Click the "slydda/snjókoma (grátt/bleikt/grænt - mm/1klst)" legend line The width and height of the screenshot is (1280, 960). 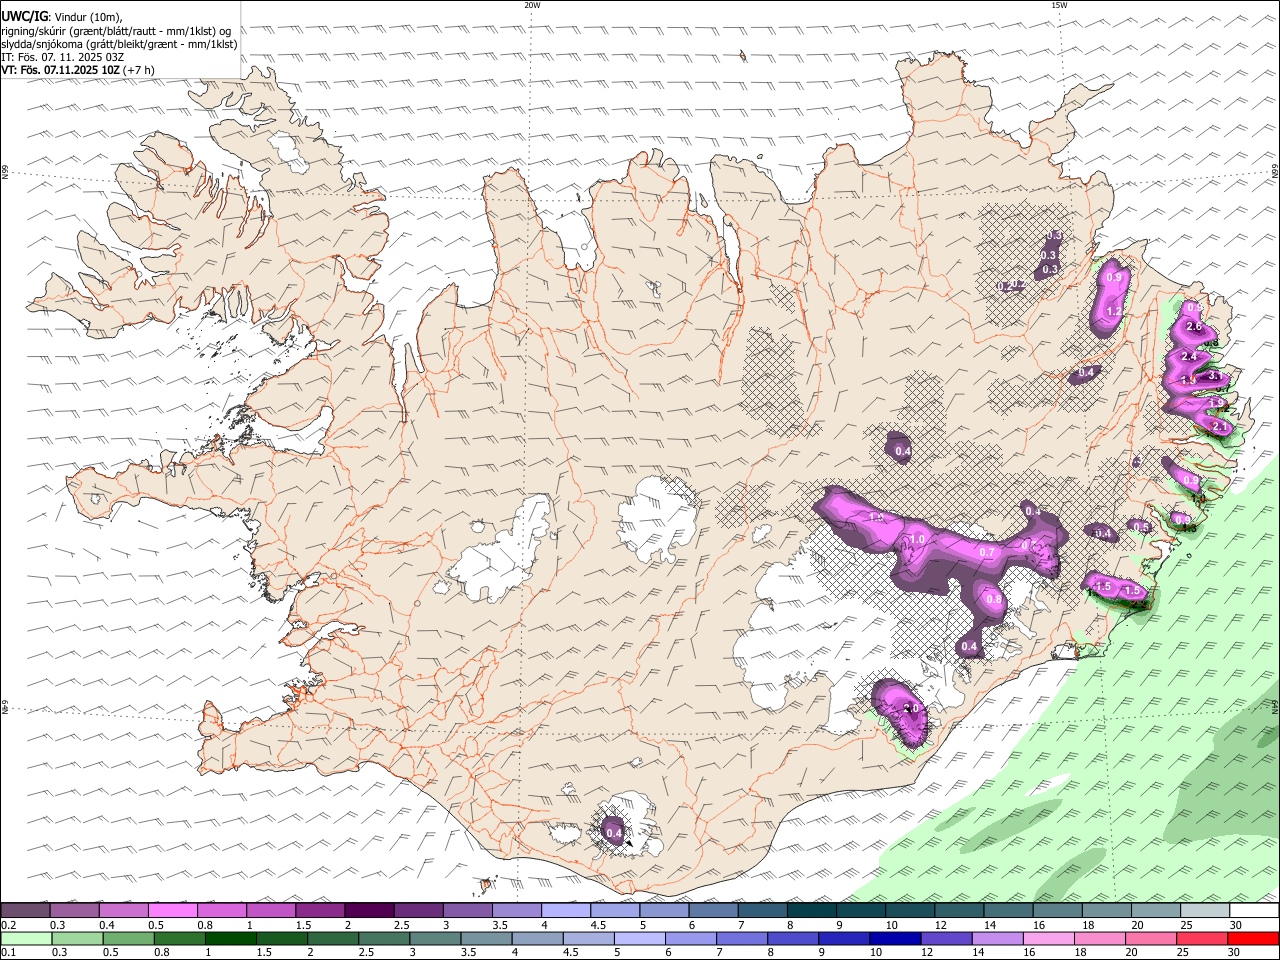(x=119, y=44)
